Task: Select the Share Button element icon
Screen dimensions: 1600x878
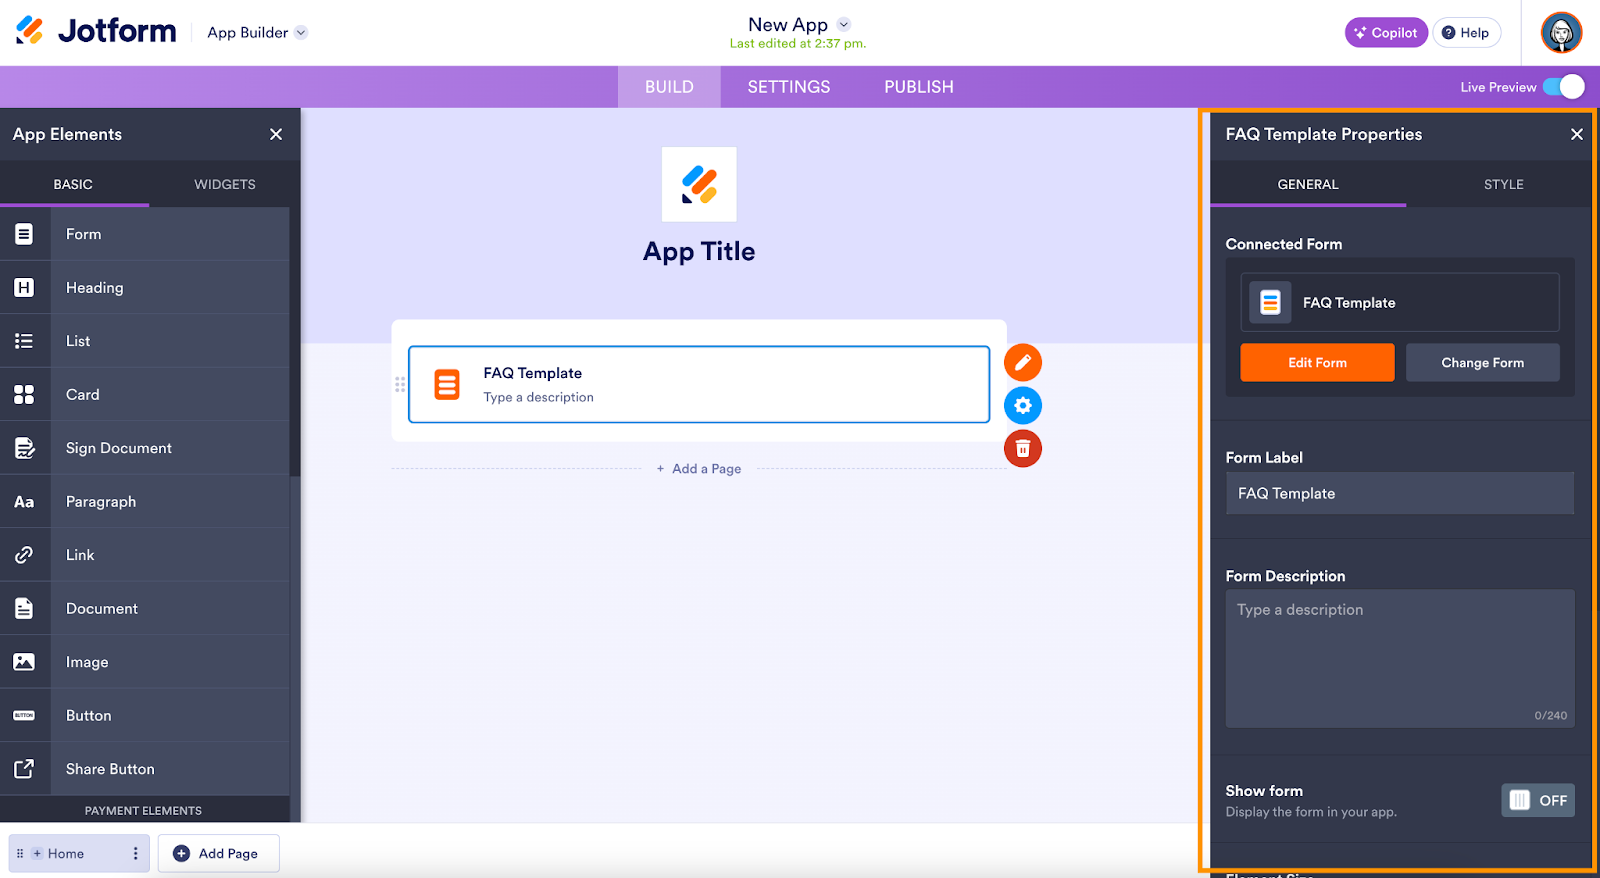Action: tap(24, 769)
